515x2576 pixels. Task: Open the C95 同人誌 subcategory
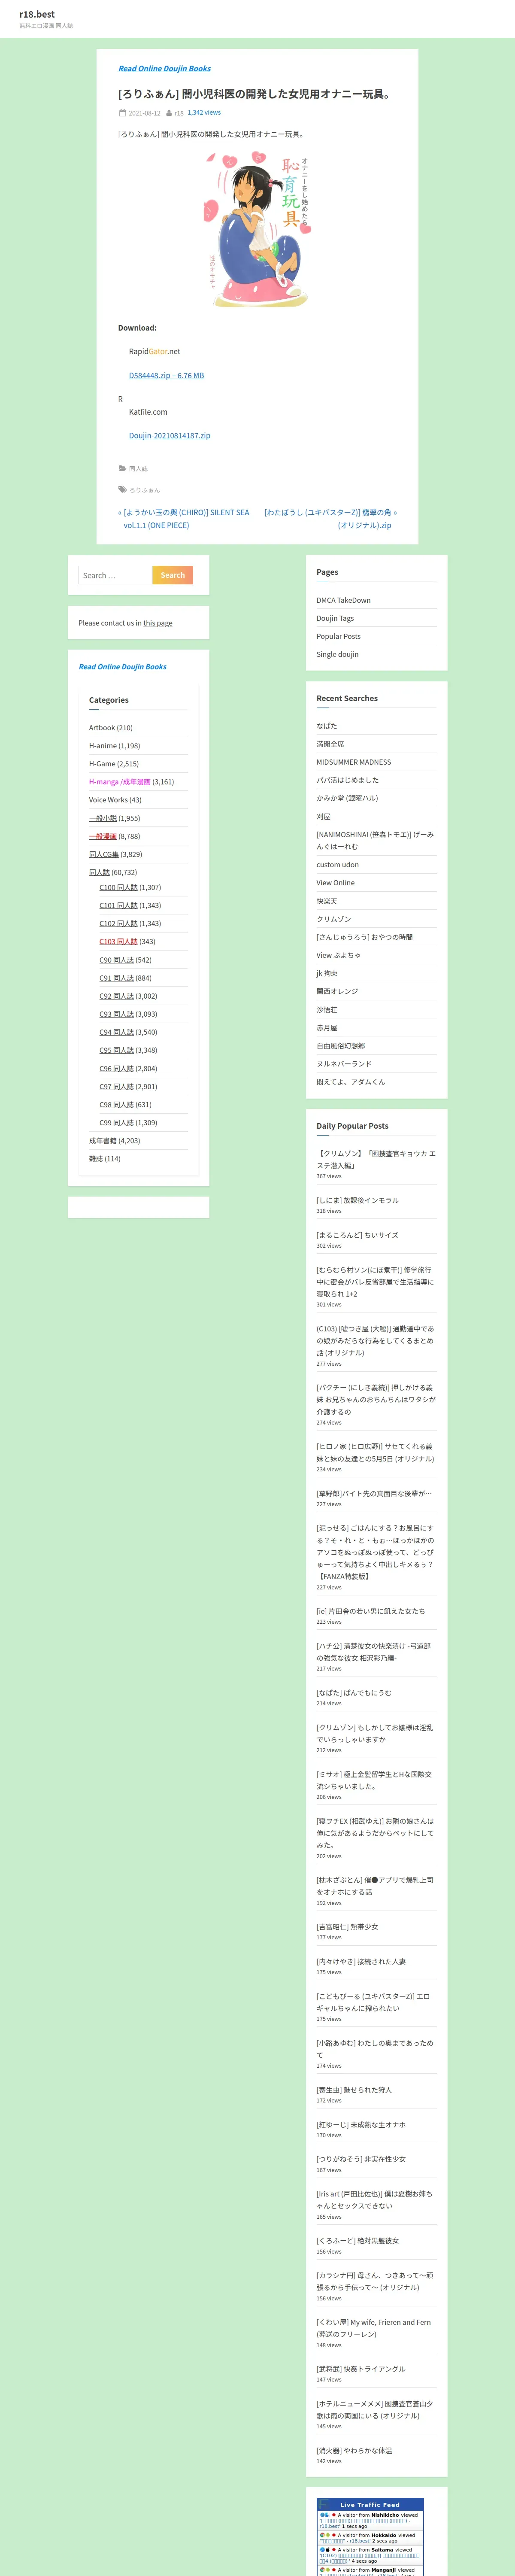tap(116, 1050)
